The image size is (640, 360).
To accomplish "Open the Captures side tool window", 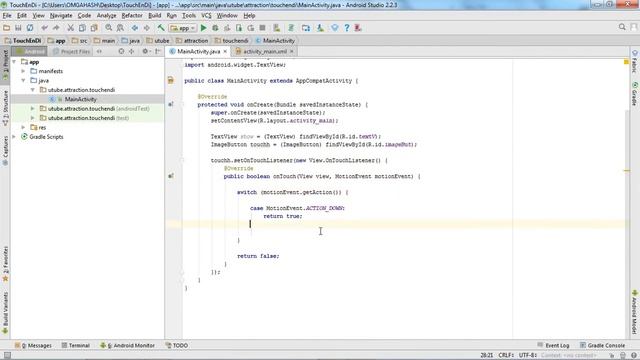I will (5, 151).
